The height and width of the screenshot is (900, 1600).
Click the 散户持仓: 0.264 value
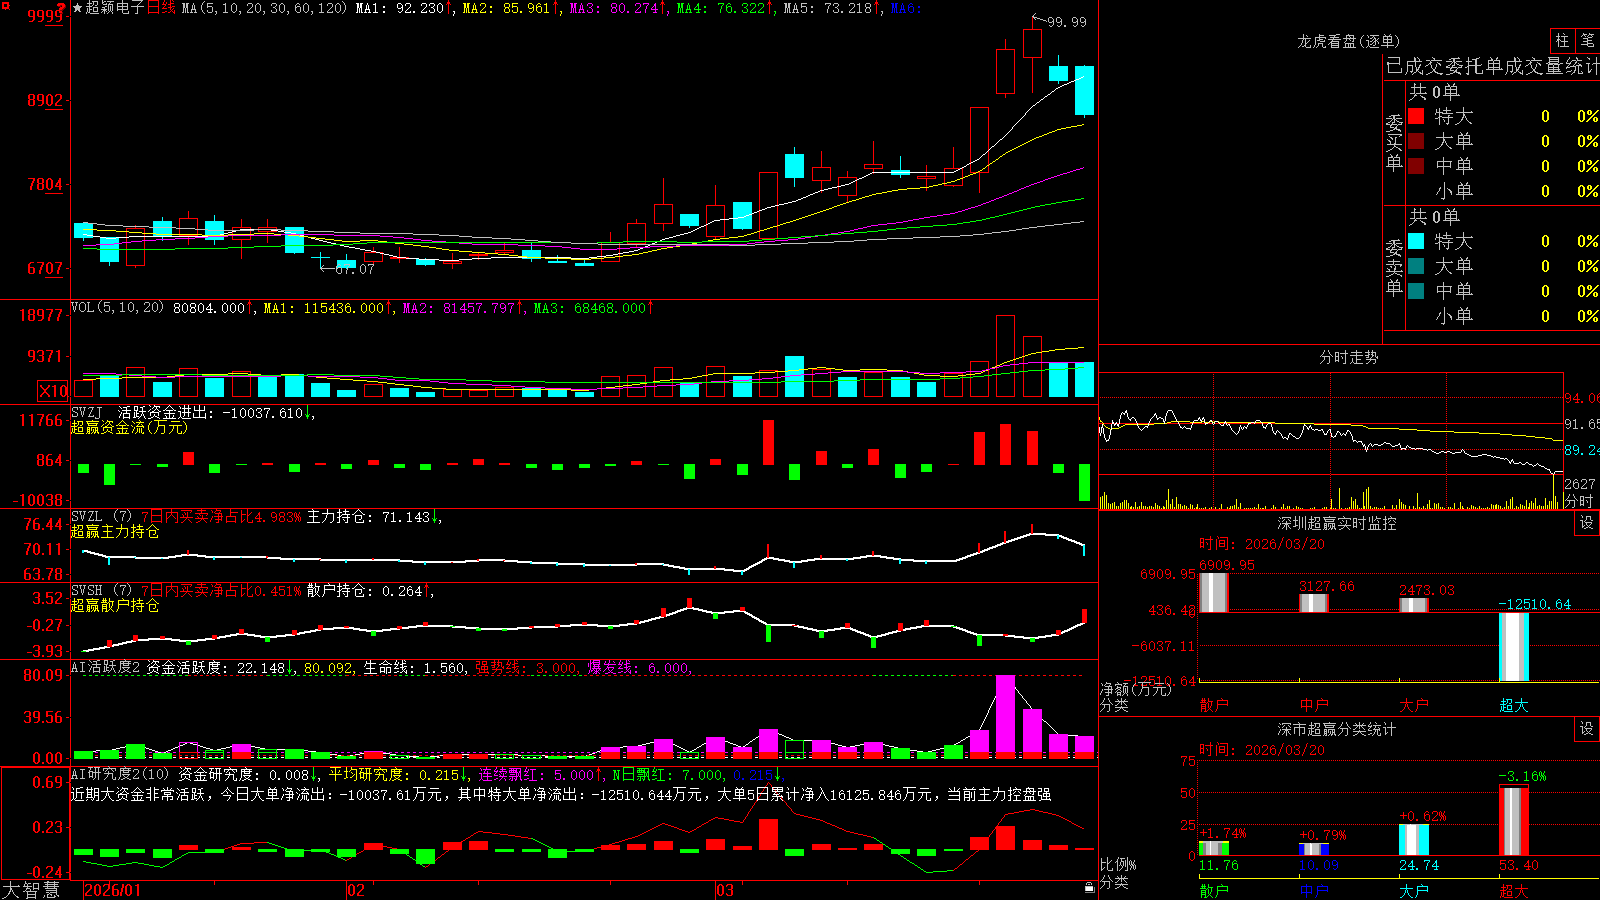click(x=365, y=591)
